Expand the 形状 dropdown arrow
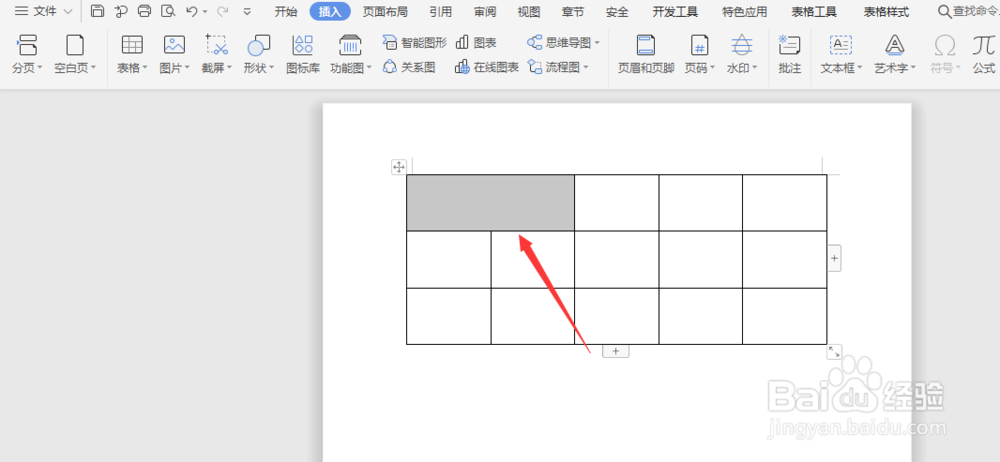1000x462 pixels. pos(271,68)
